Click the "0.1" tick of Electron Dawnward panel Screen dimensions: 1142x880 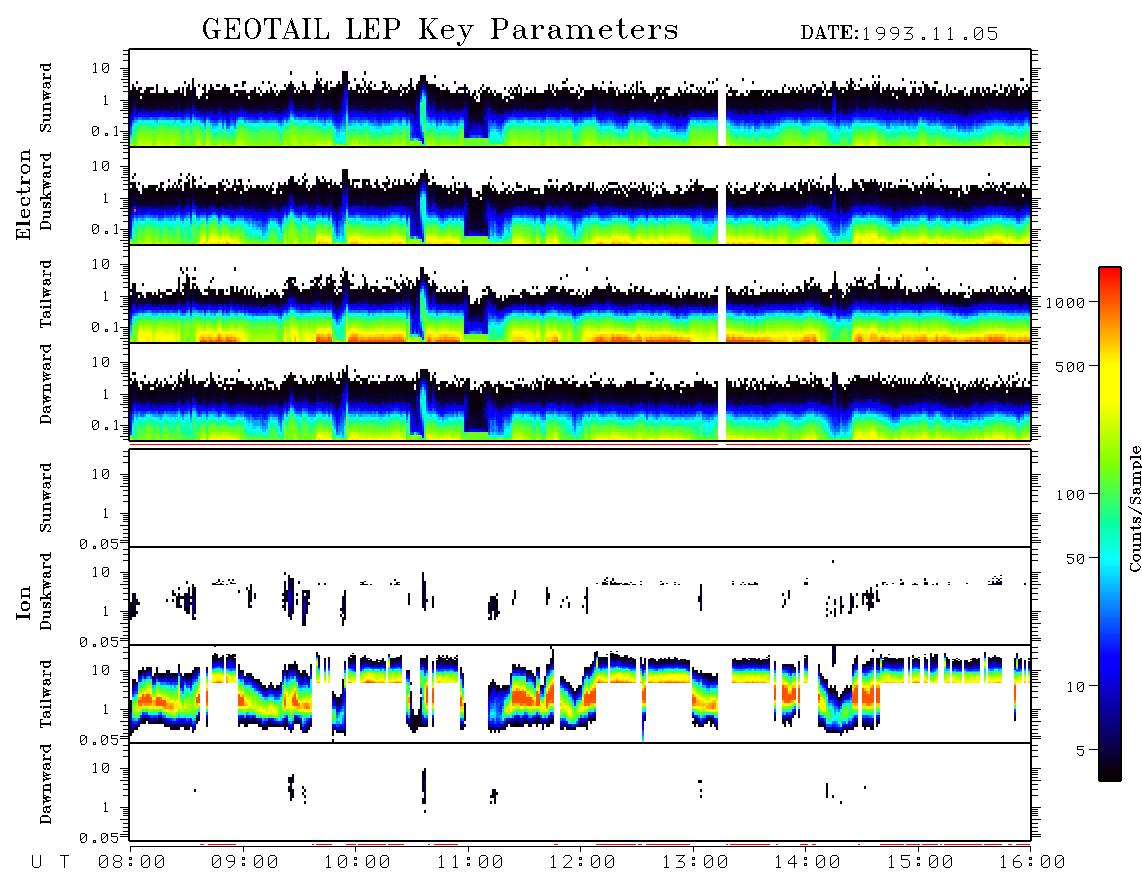point(105,425)
